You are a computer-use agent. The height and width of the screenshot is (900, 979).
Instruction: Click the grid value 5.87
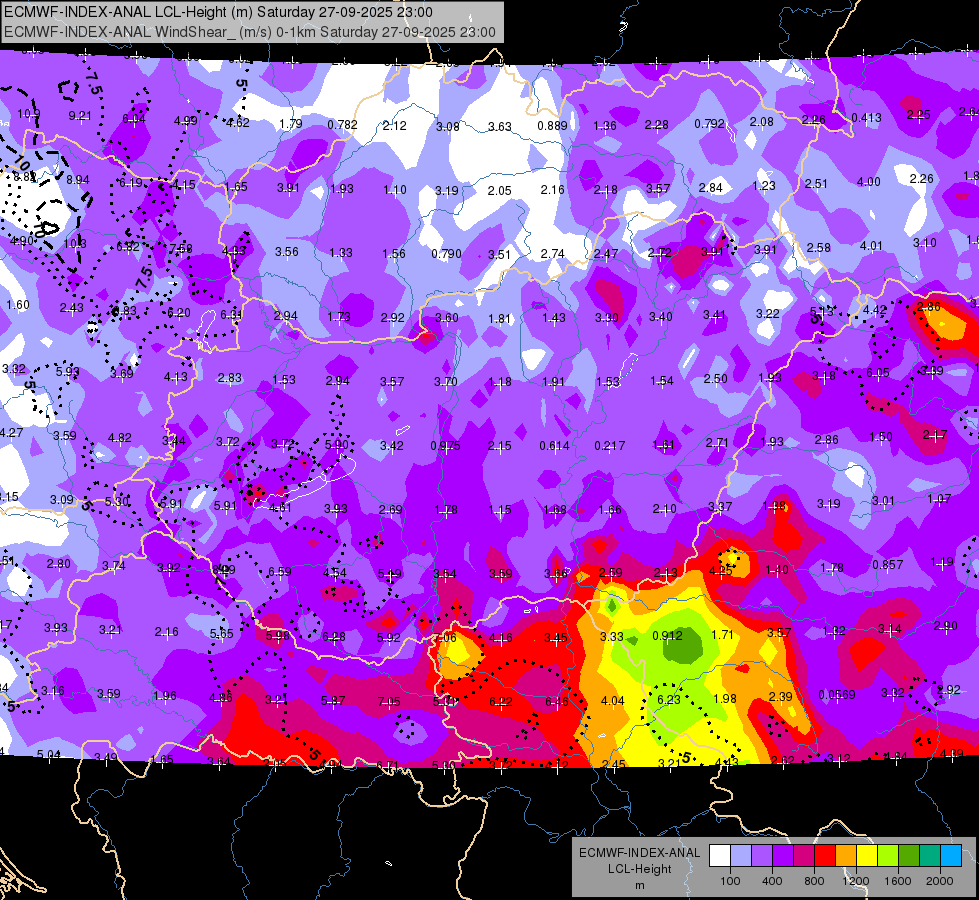(x=333, y=701)
